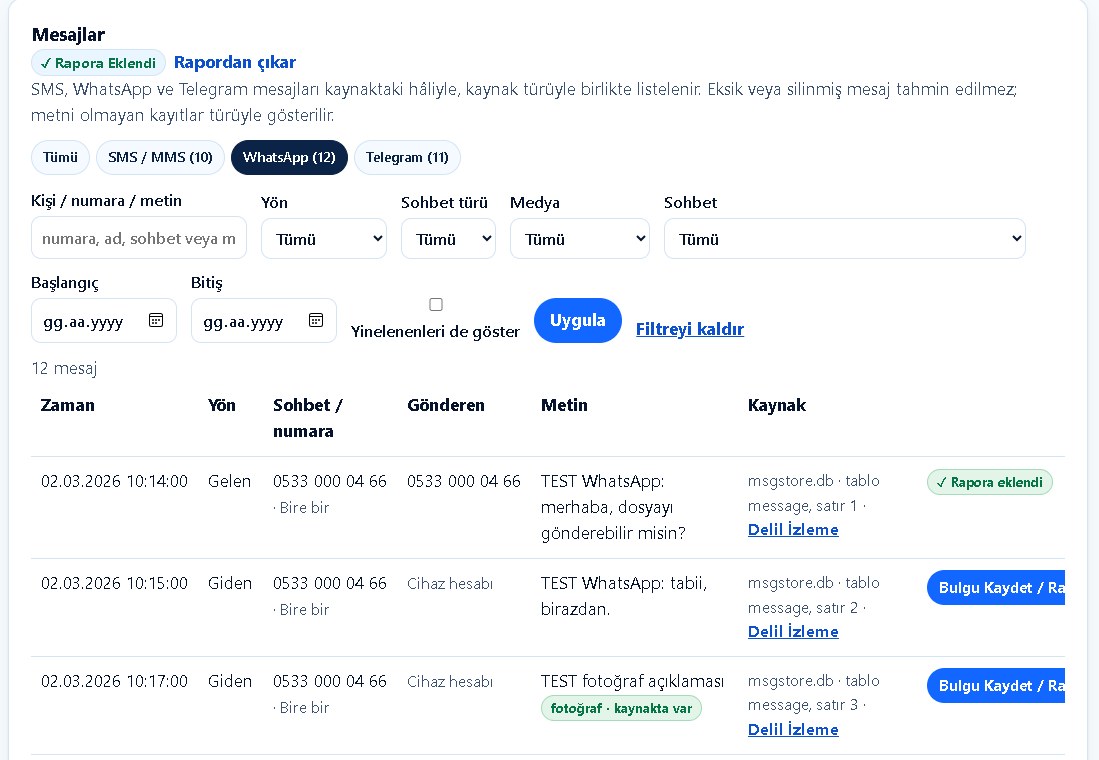
Task: Click Gelen direction in first row
Action: pos(229,481)
